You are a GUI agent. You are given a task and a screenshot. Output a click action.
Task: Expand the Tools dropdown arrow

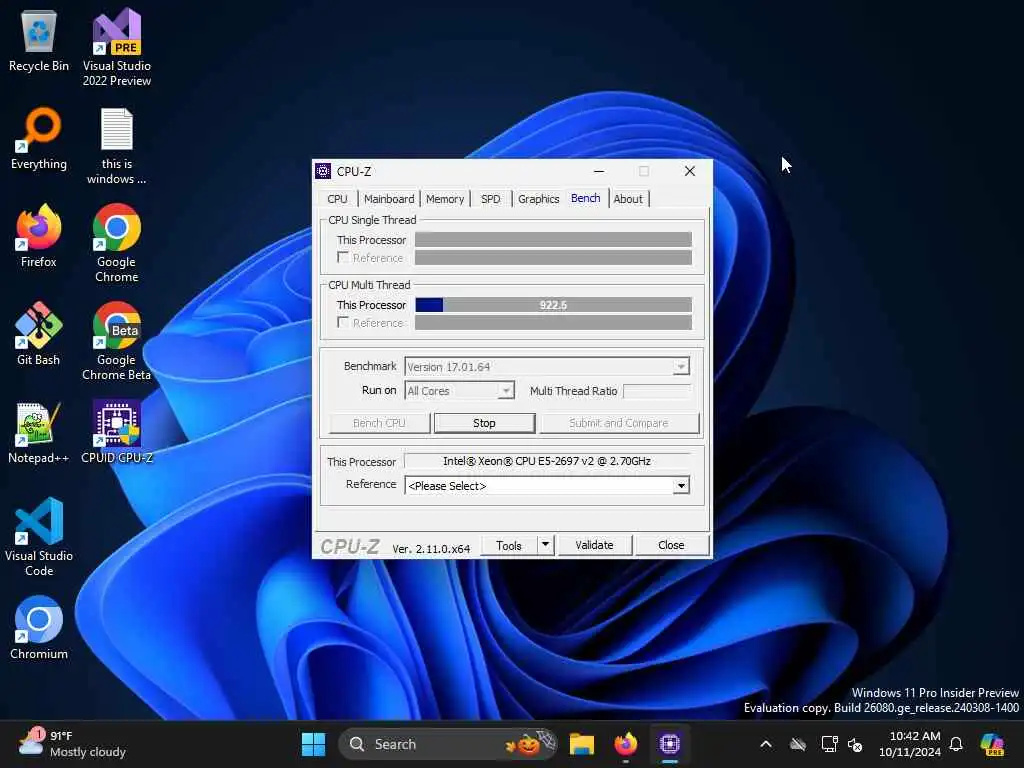click(545, 545)
